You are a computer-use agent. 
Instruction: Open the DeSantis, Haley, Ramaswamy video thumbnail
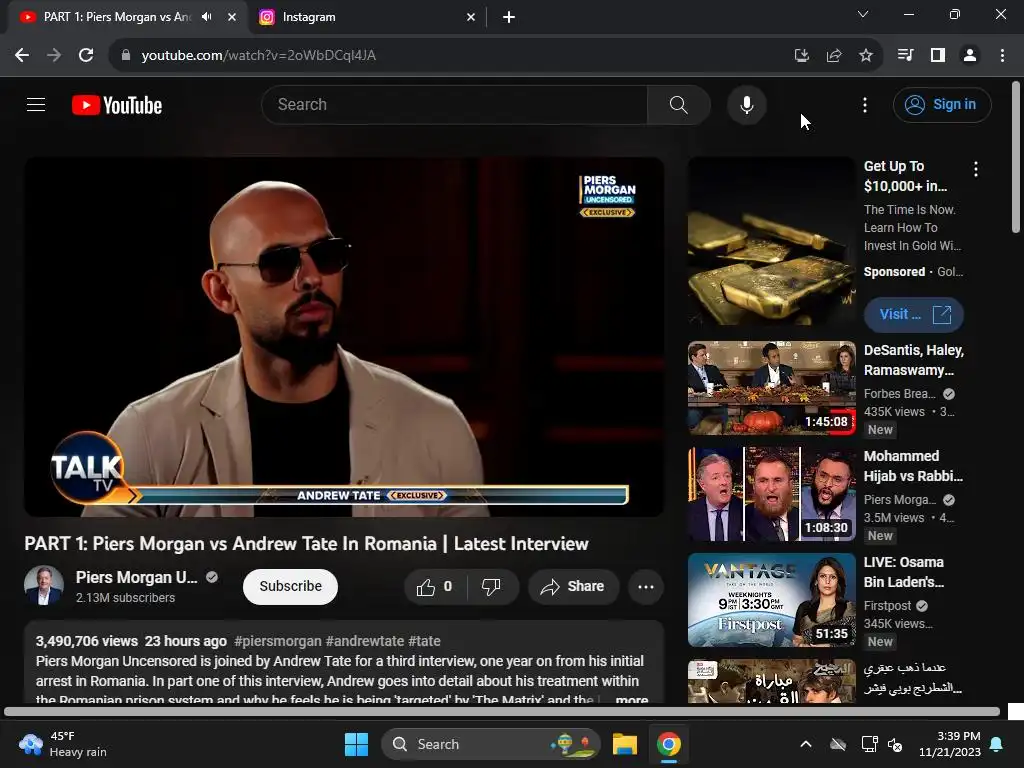point(771,388)
